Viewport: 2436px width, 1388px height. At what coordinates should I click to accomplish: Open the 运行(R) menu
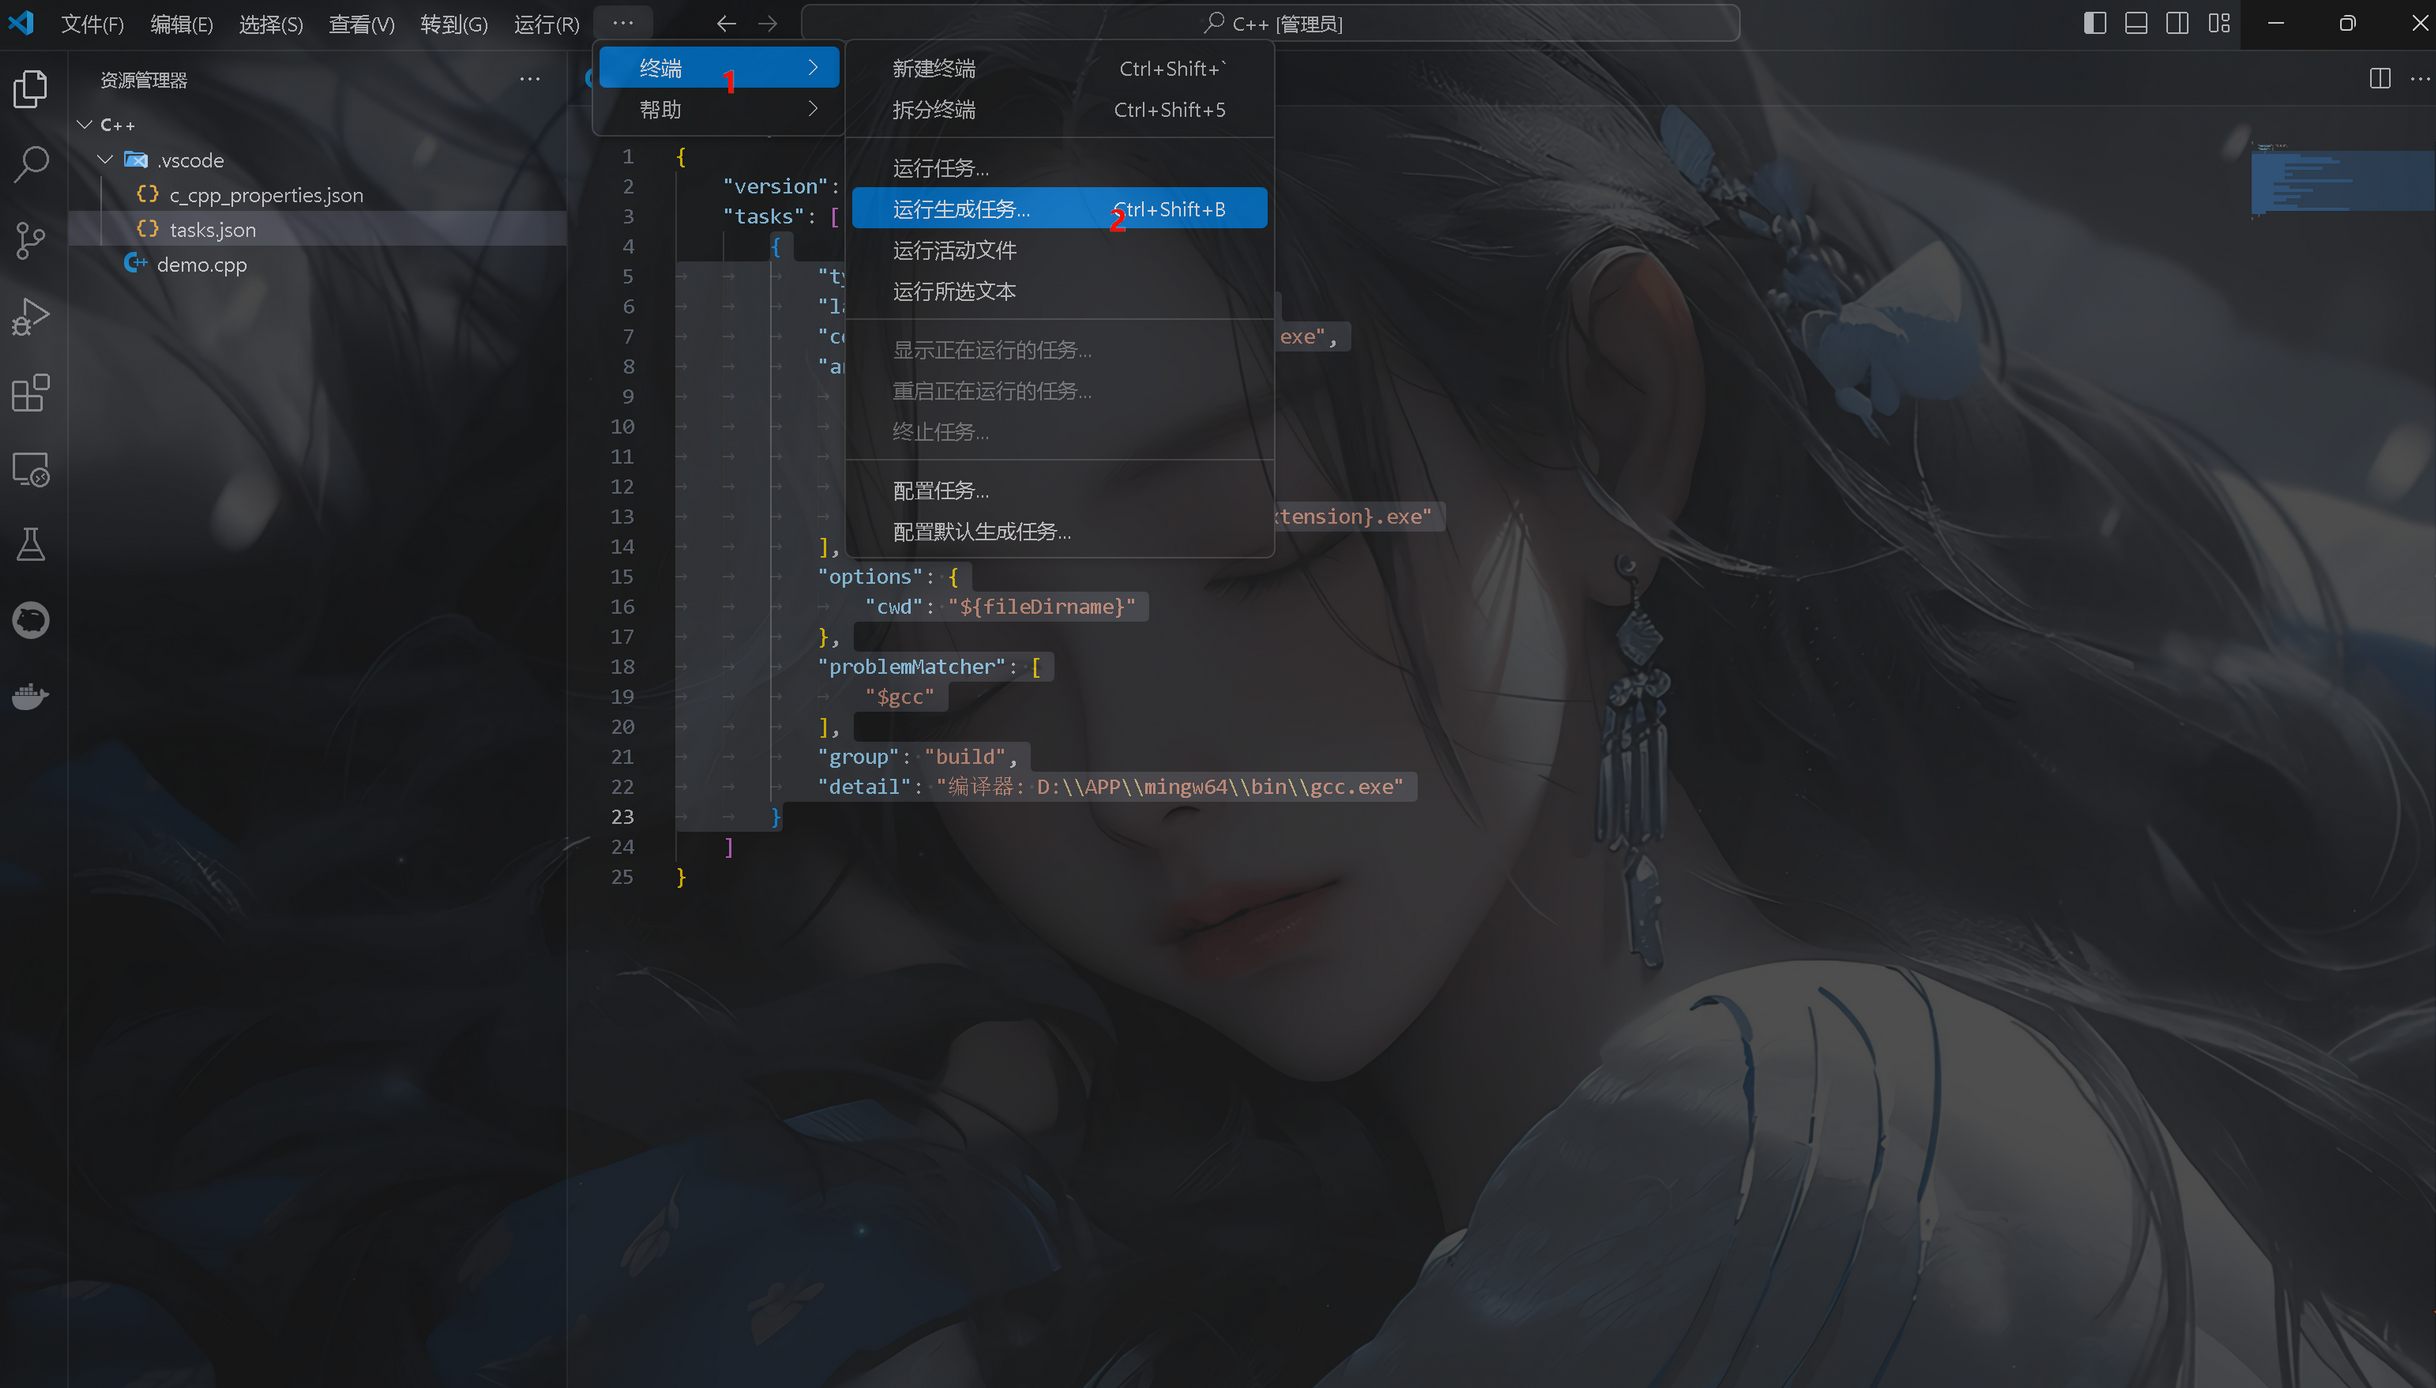click(546, 24)
